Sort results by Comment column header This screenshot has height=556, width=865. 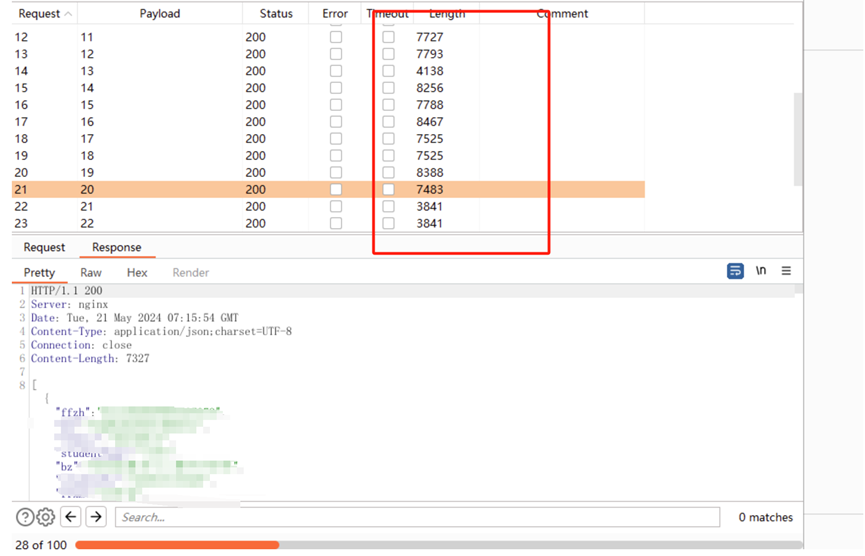(562, 14)
